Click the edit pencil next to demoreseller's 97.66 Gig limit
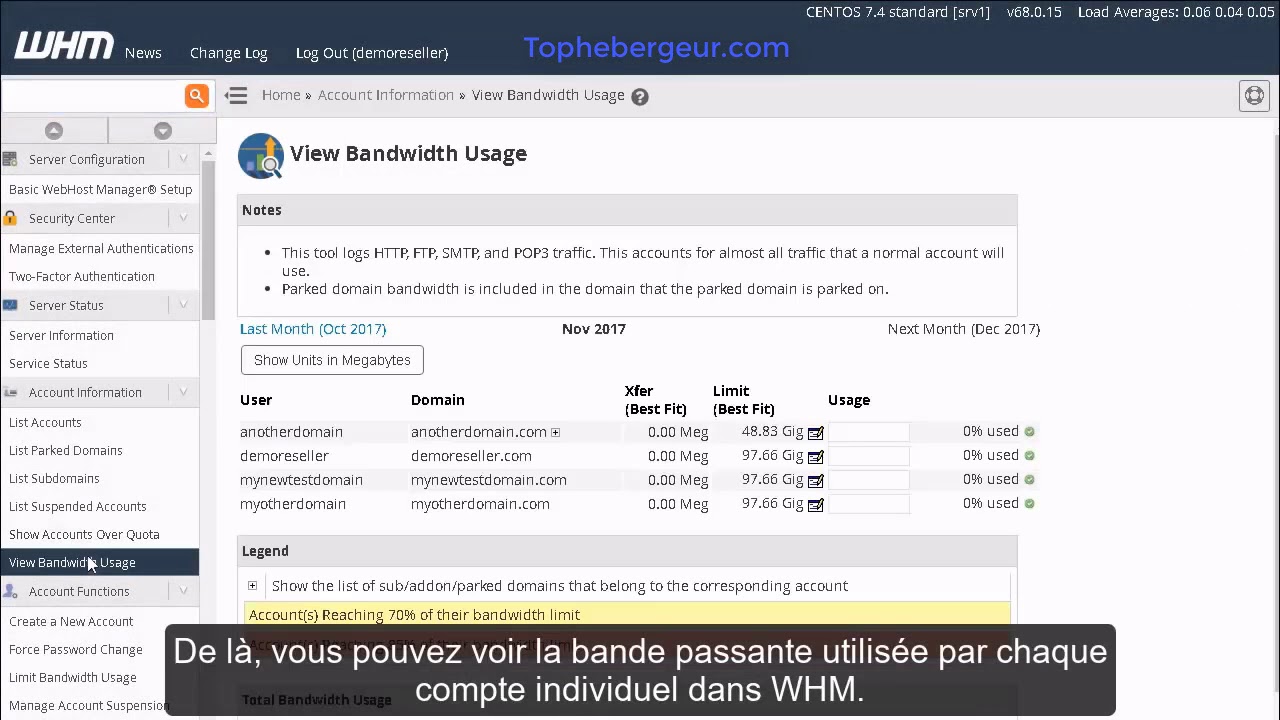 point(815,456)
